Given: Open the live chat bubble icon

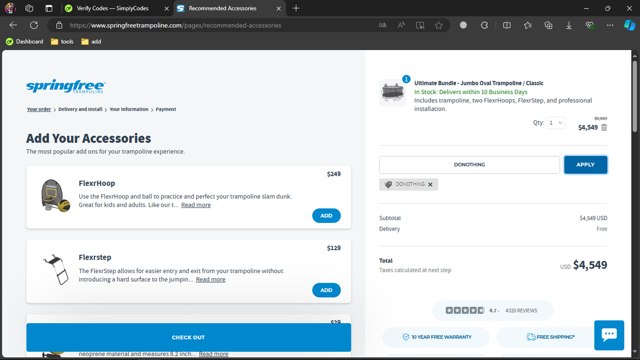Looking at the screenshot, I should 609,335.
